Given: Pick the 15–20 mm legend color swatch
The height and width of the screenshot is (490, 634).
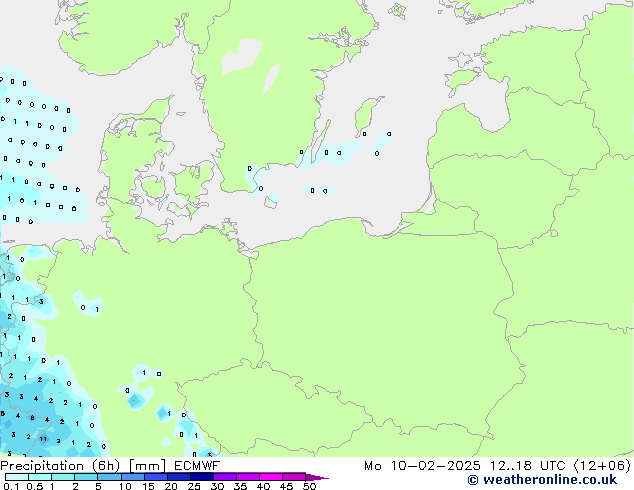Looking at the screenshot, I should 156,477.
